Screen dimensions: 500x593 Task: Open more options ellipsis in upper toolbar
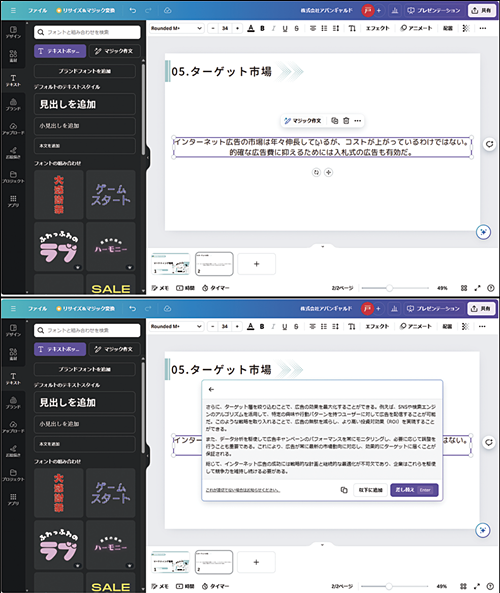[483, 28]
